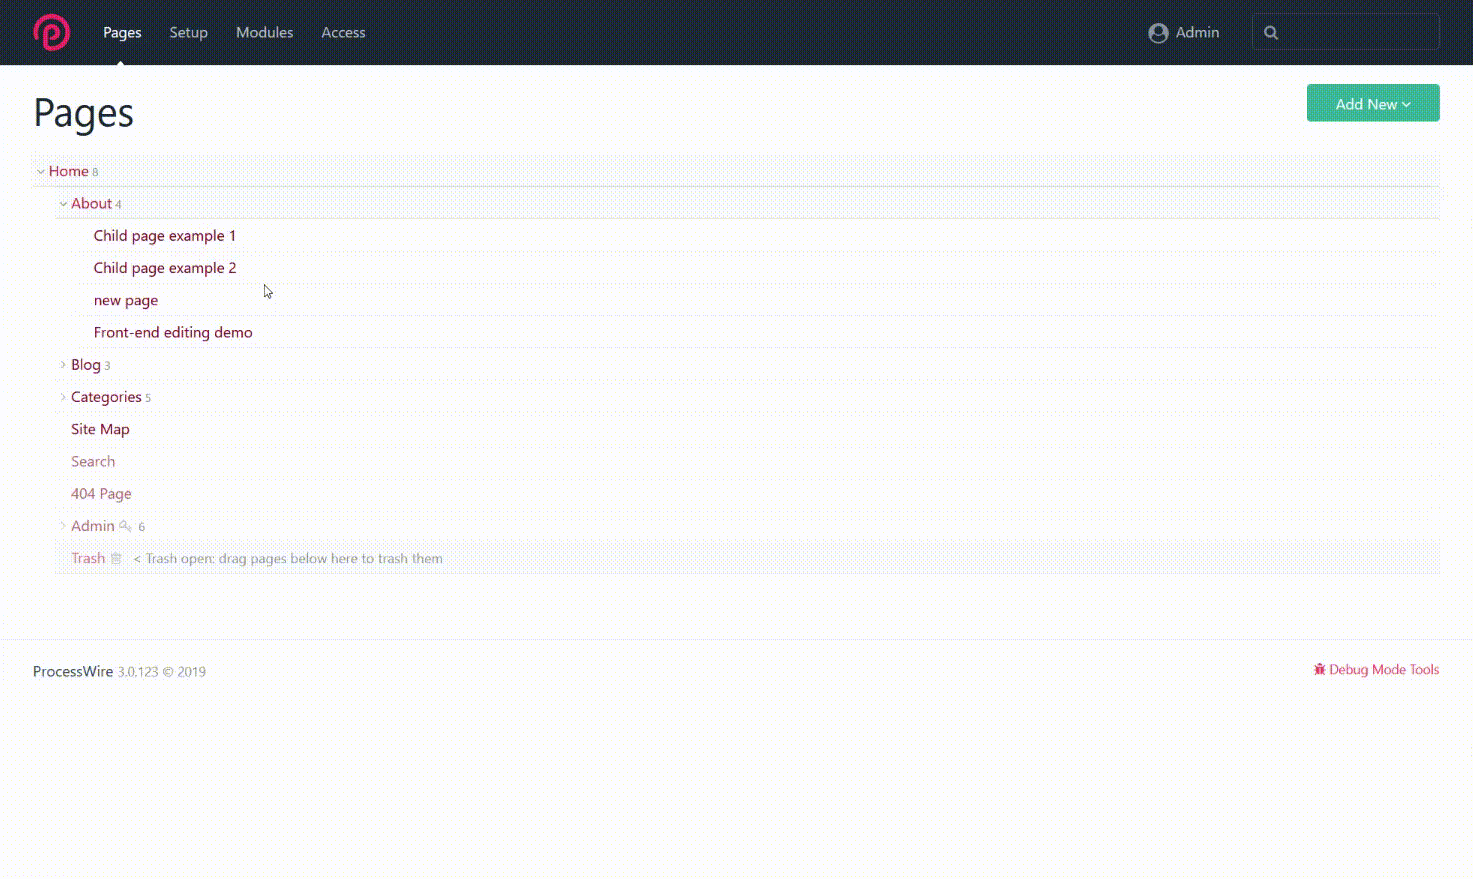The image size is (1473, 879).
Task: Open Debug Mode Tools link
Action: 1377,670
